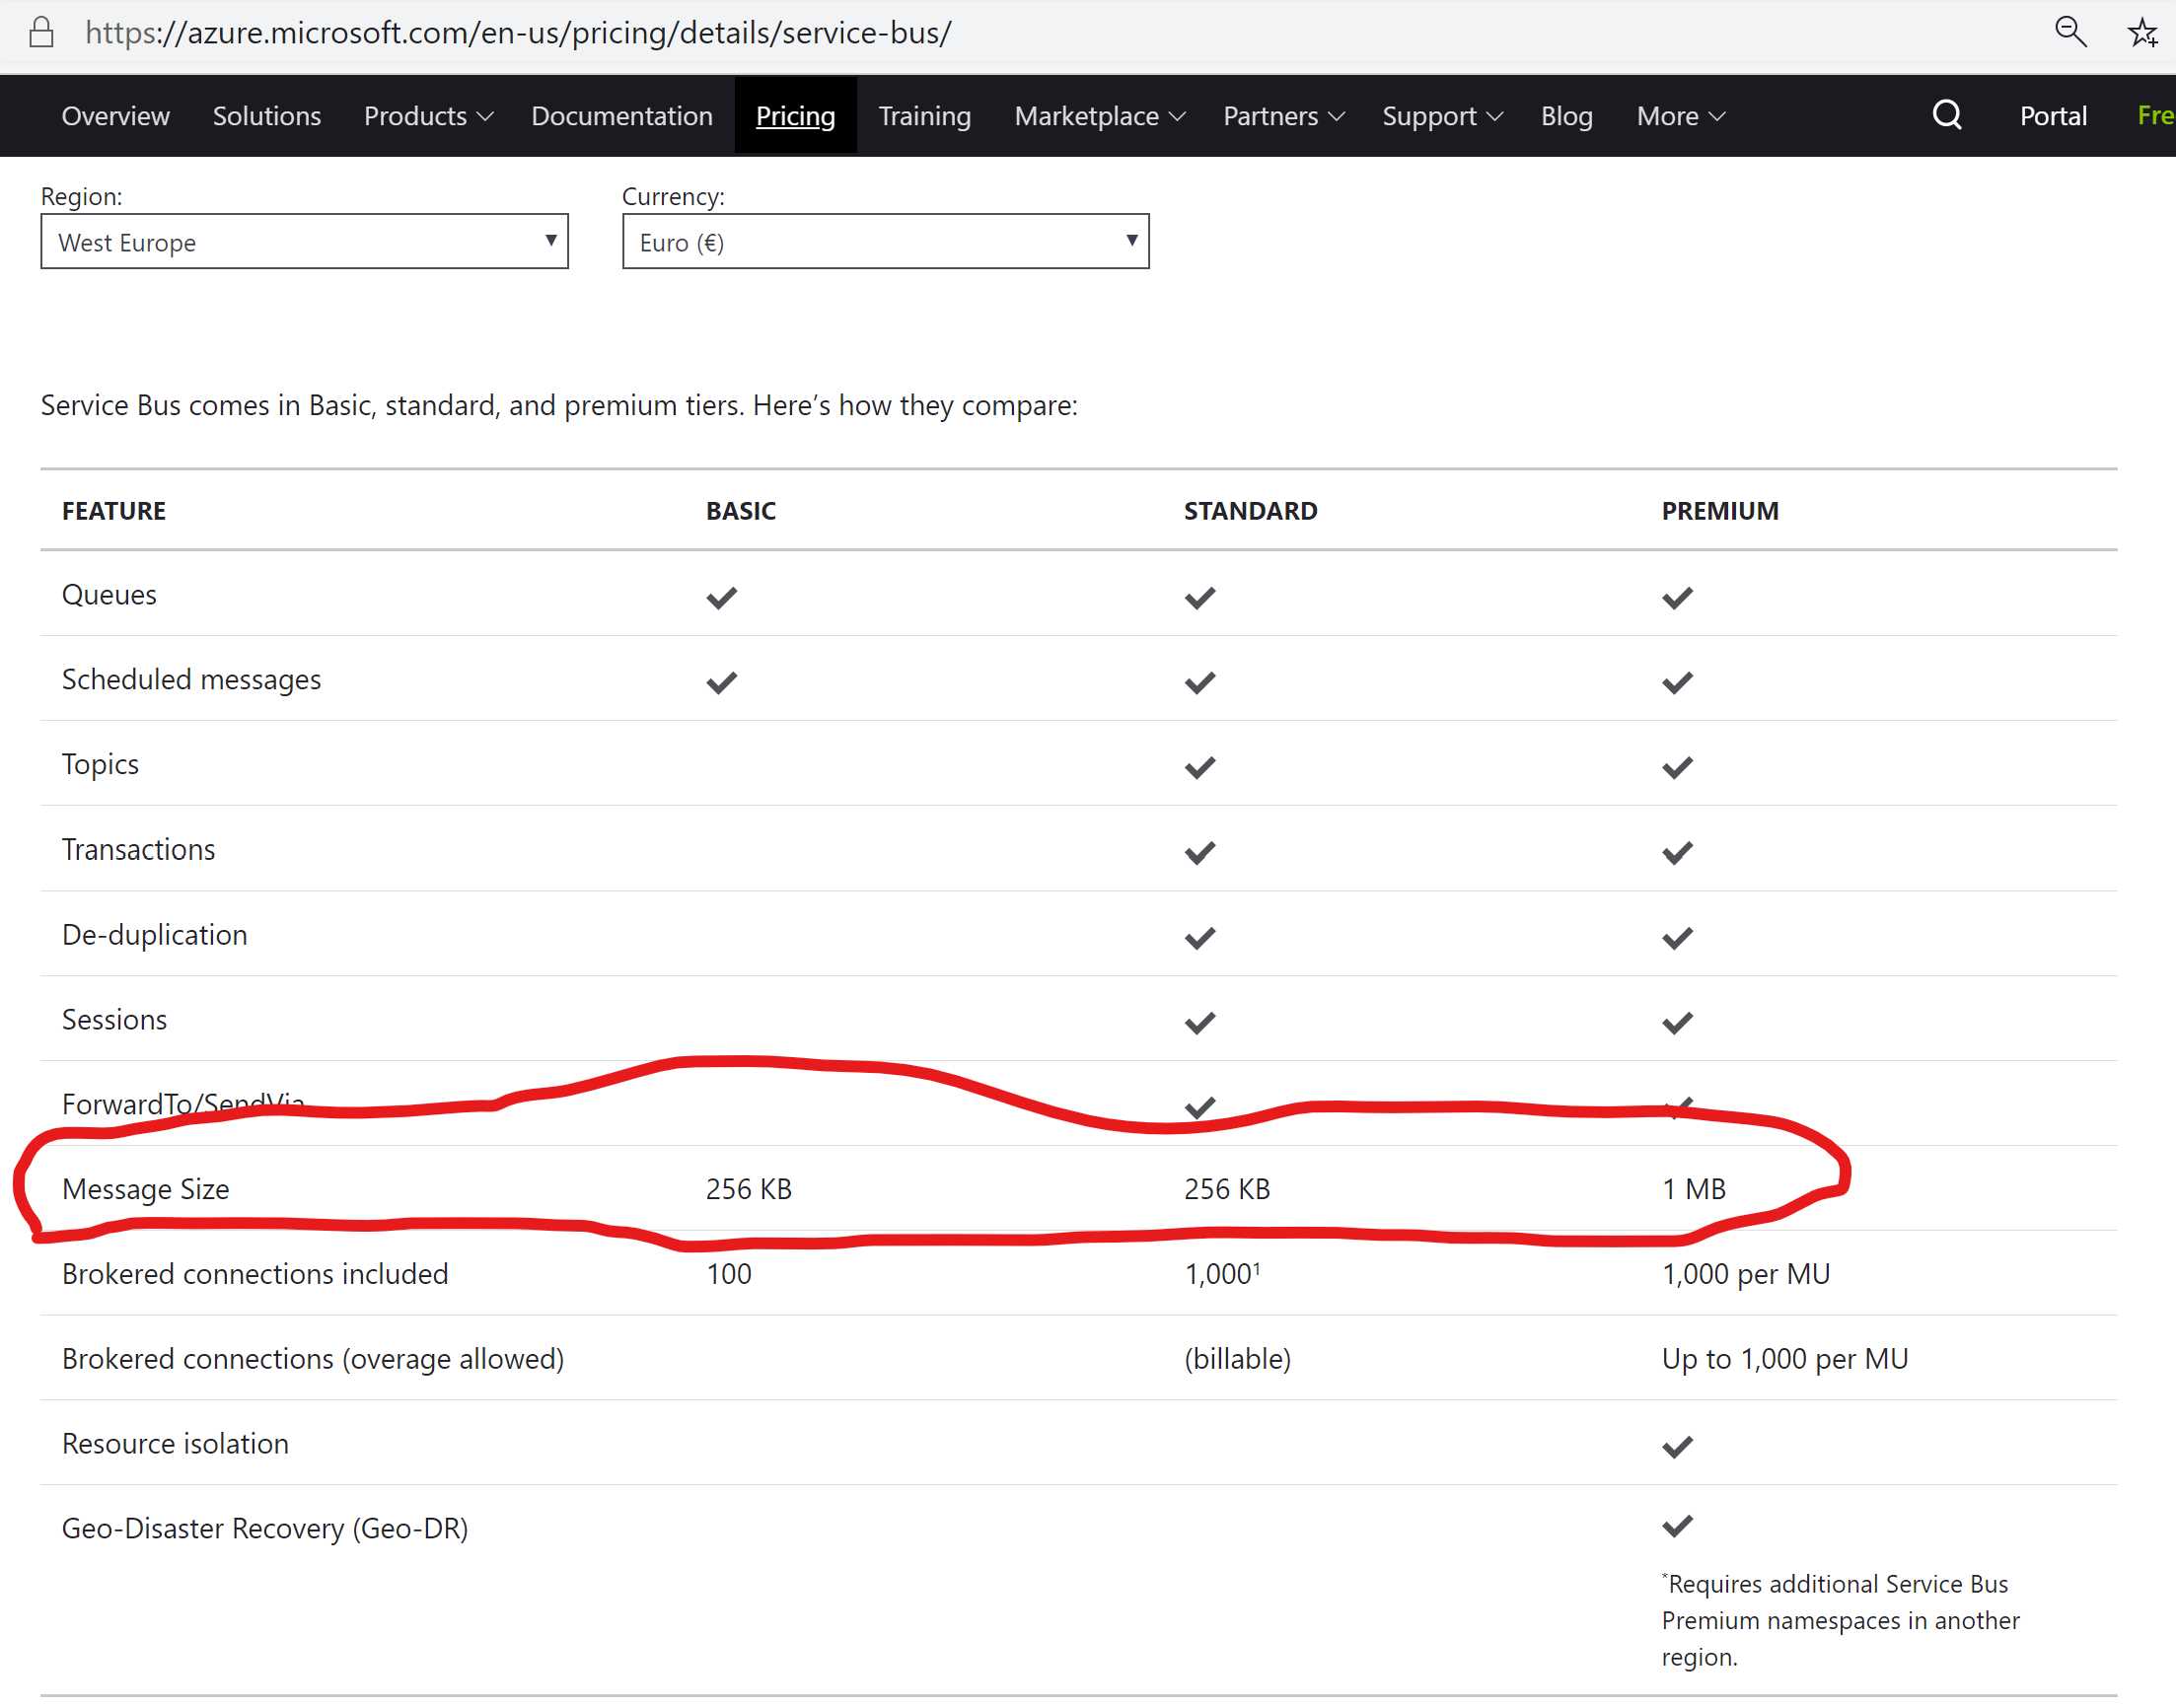The image size is (2176, 1708).
Task: Bookmark the page using the star icon
Action: [2143, 33]
